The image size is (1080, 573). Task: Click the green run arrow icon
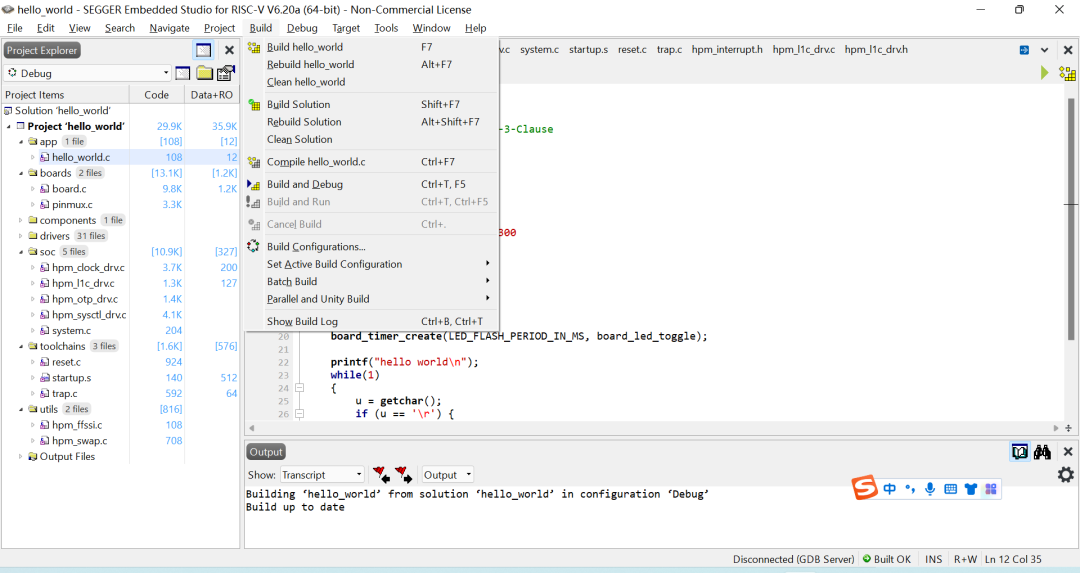[1045, 72]
